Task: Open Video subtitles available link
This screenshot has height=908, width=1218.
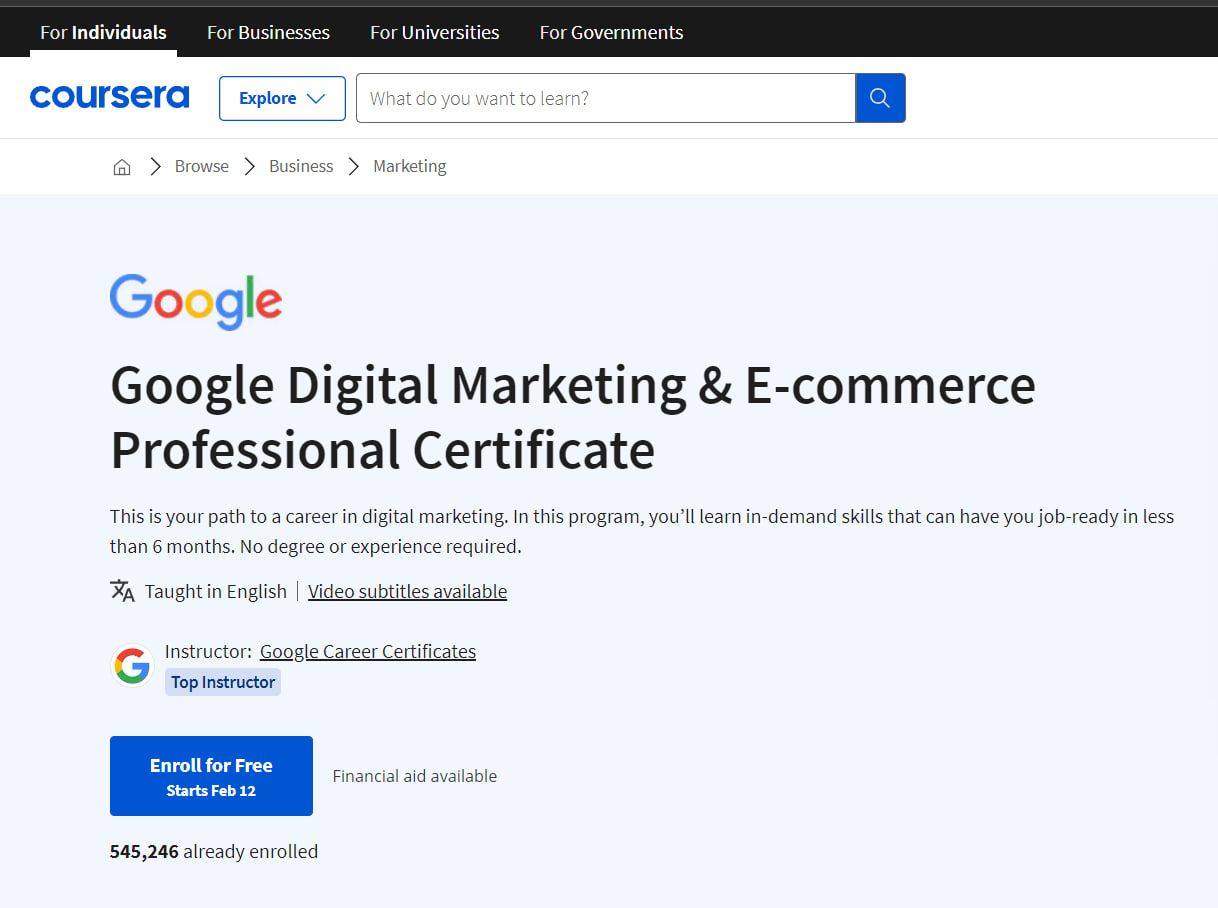Action: tap(407, 591)
